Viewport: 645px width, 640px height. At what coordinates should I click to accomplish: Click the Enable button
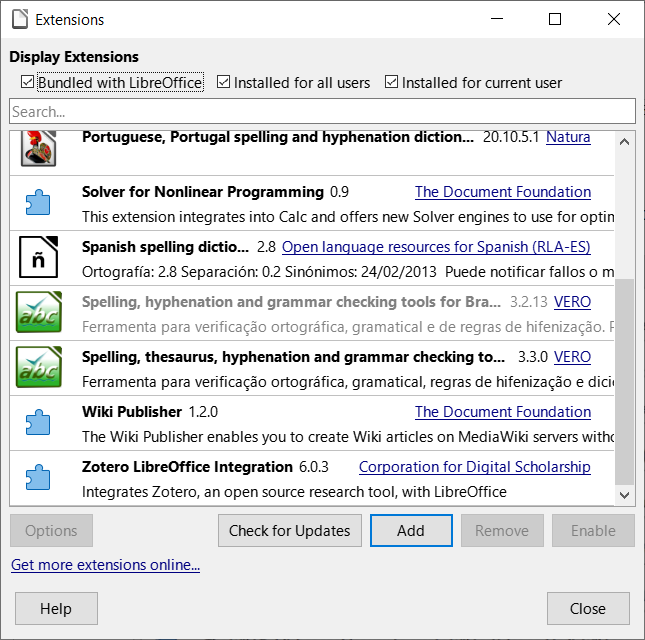[593, 531]
